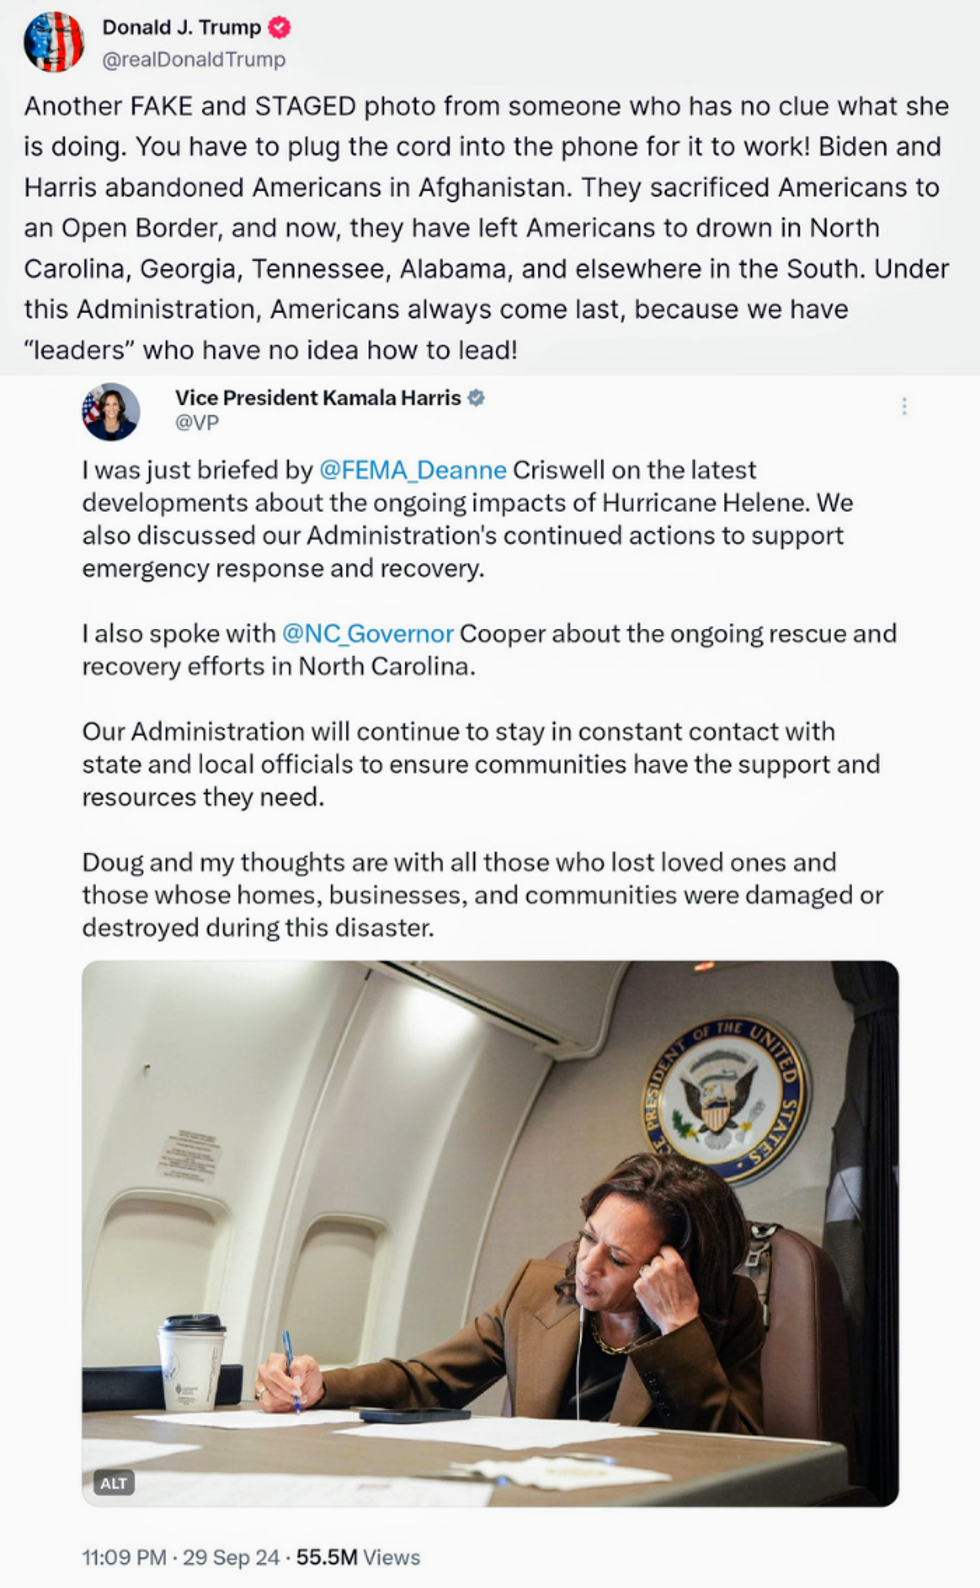
Task: Open the three-dot more options menu
Action: click(904, 406)
